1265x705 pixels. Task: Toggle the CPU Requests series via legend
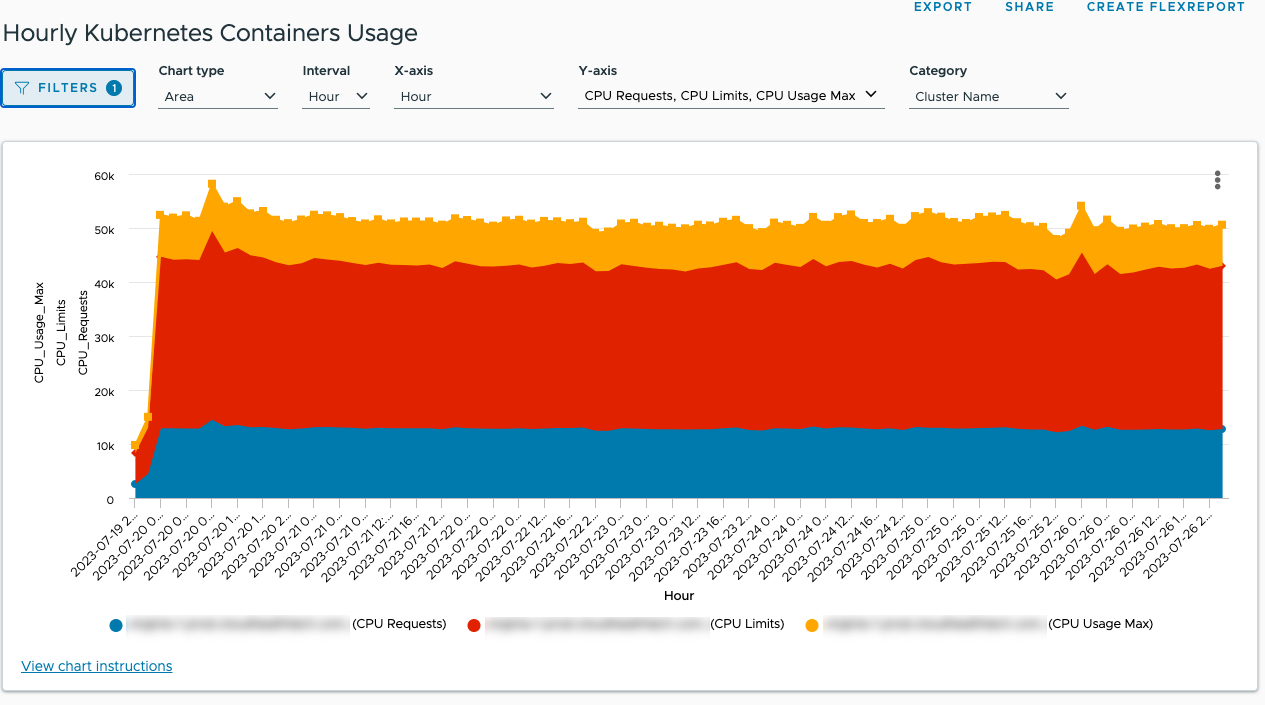pos(116,624)
